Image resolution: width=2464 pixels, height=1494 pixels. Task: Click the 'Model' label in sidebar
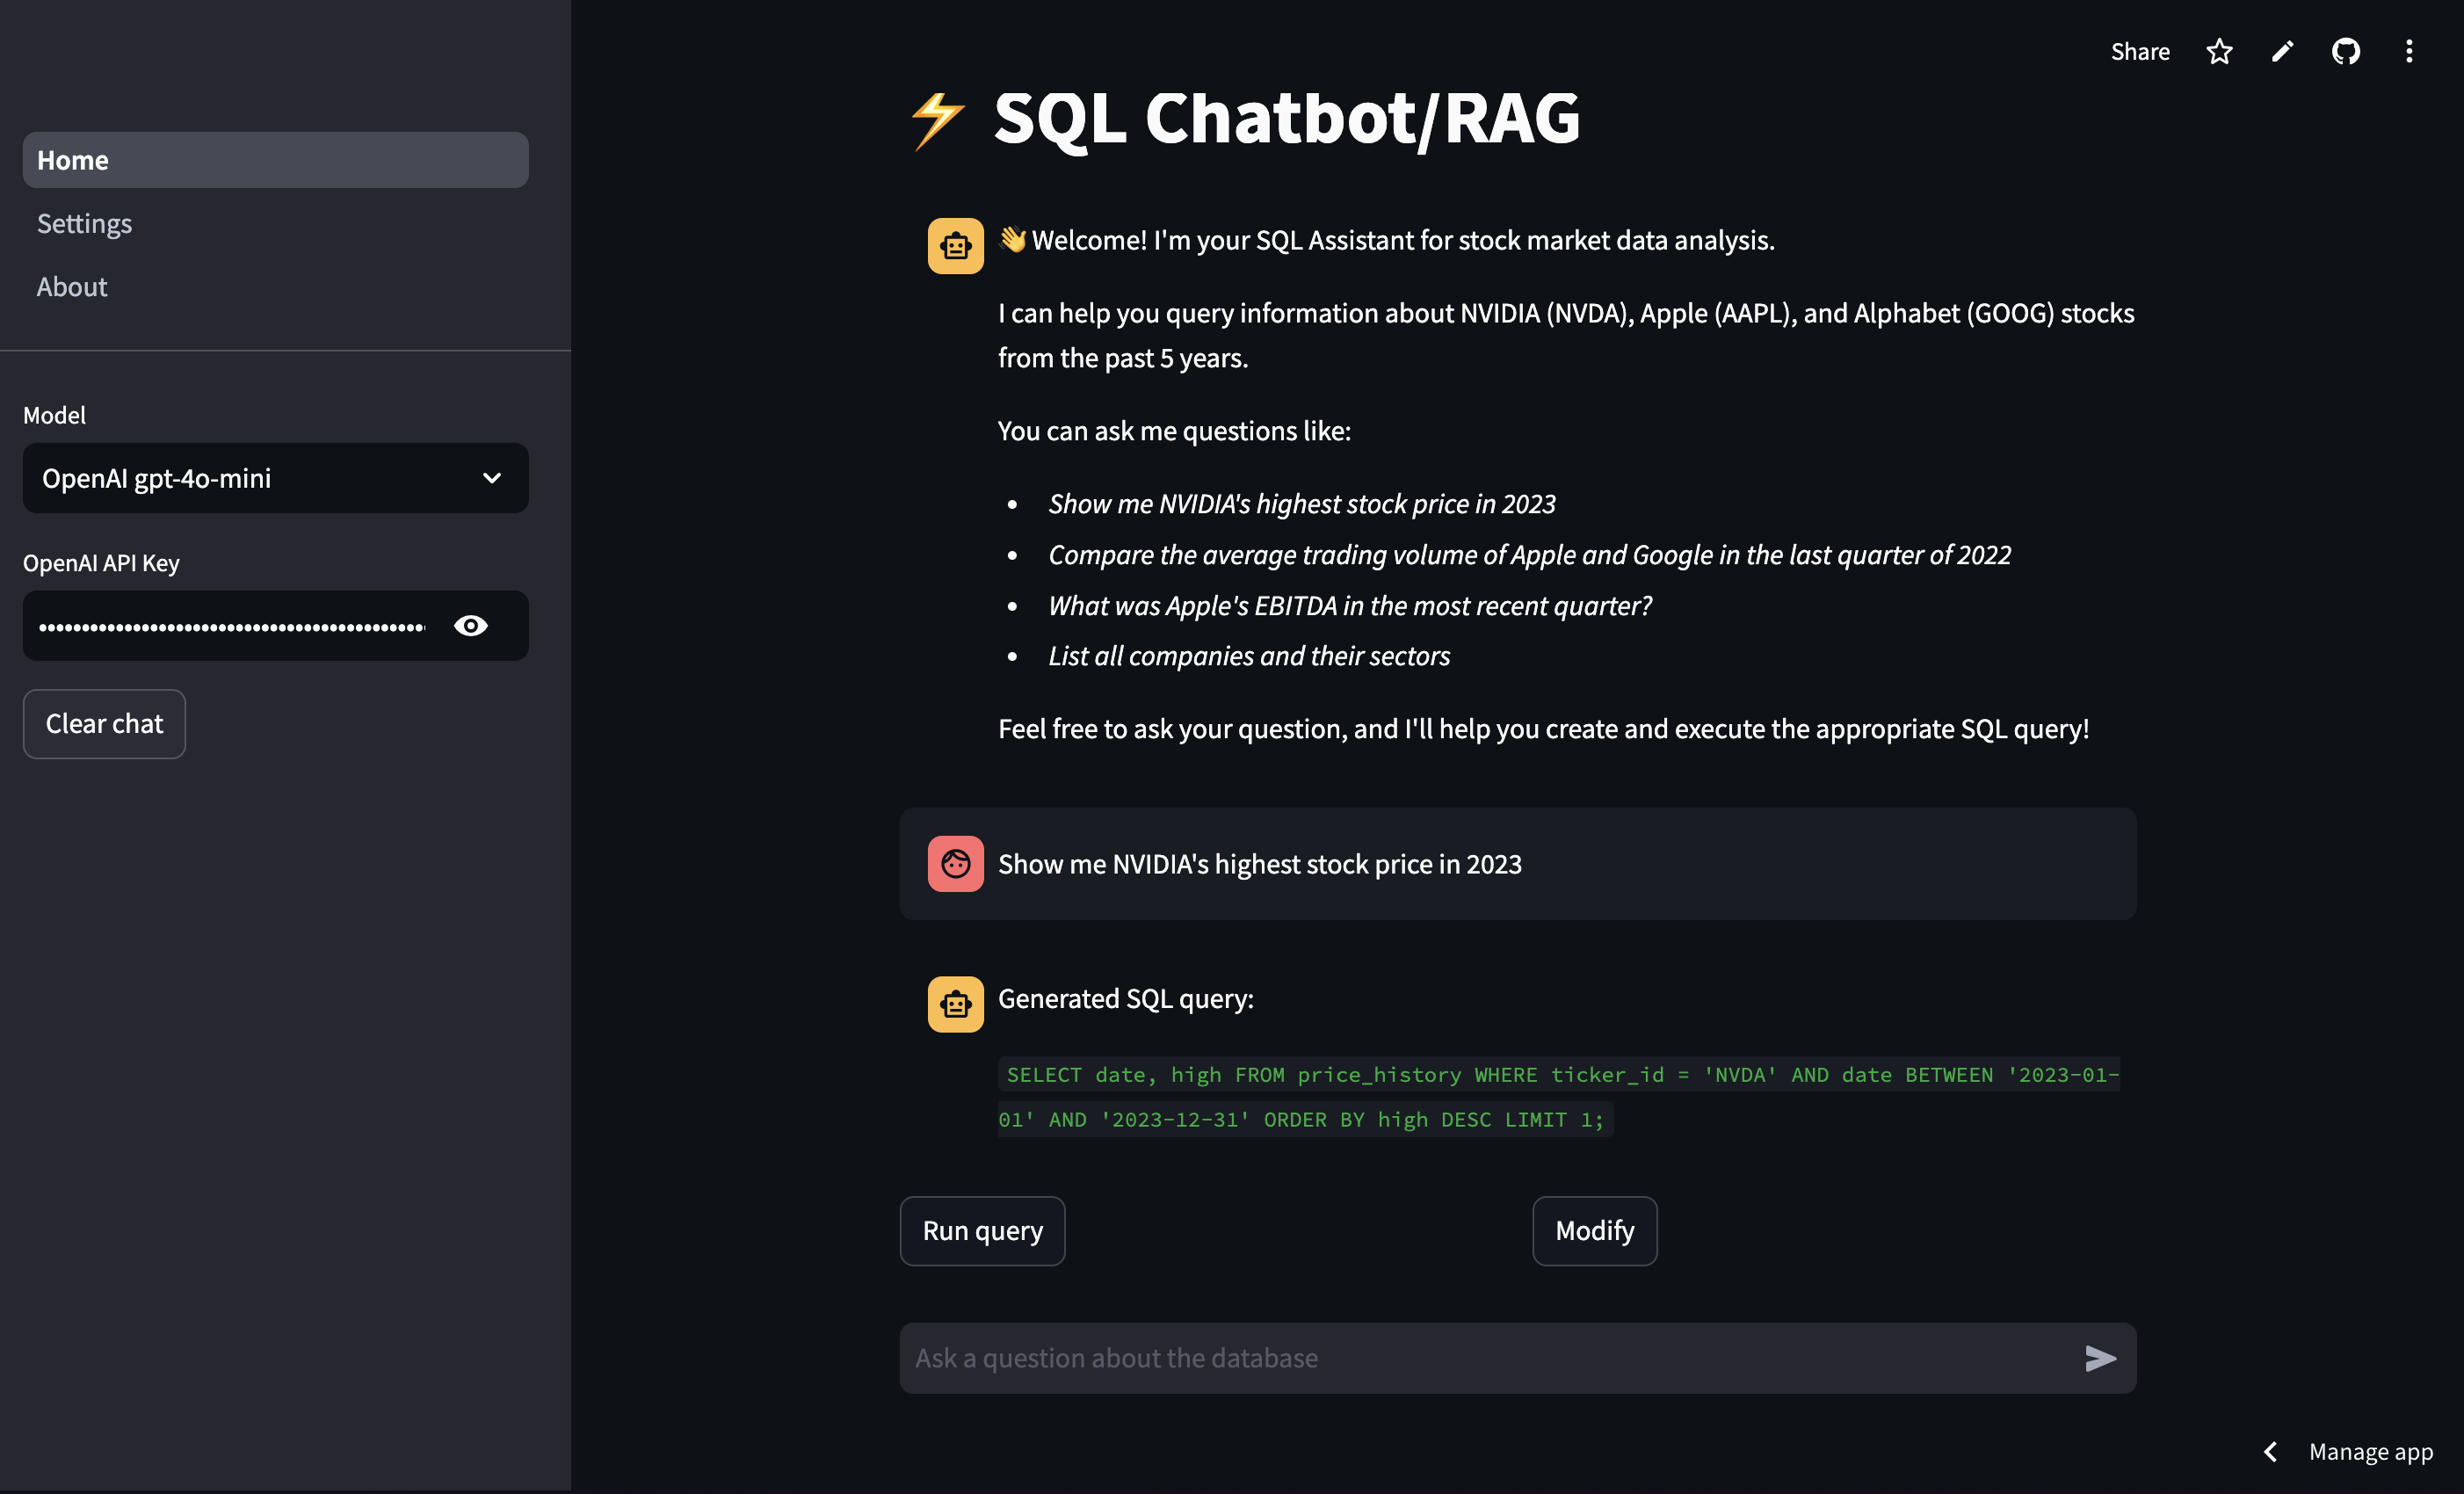point(54,415)
